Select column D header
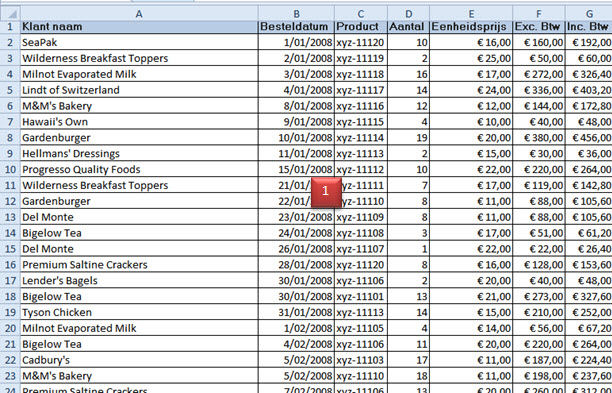Viewport: 612px width, 393px height. coord(408,14)
